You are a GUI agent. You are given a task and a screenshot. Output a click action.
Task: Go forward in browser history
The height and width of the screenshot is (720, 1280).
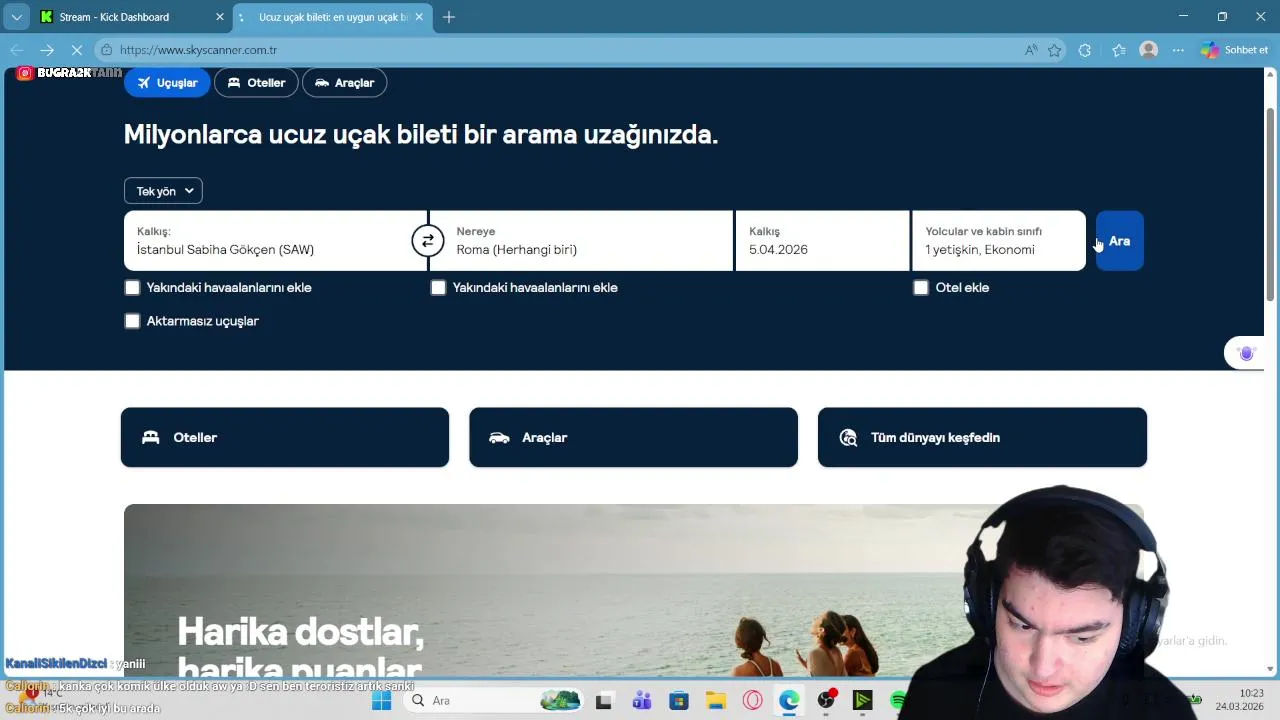(x=47, y=50)
